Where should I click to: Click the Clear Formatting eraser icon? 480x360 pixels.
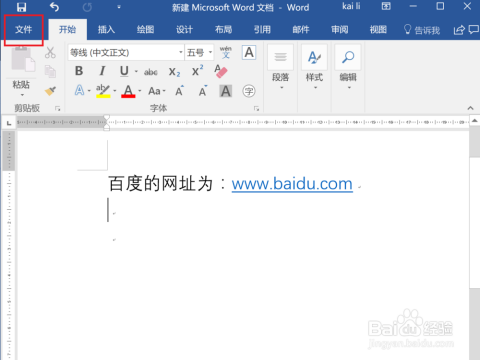coord(221,71)
